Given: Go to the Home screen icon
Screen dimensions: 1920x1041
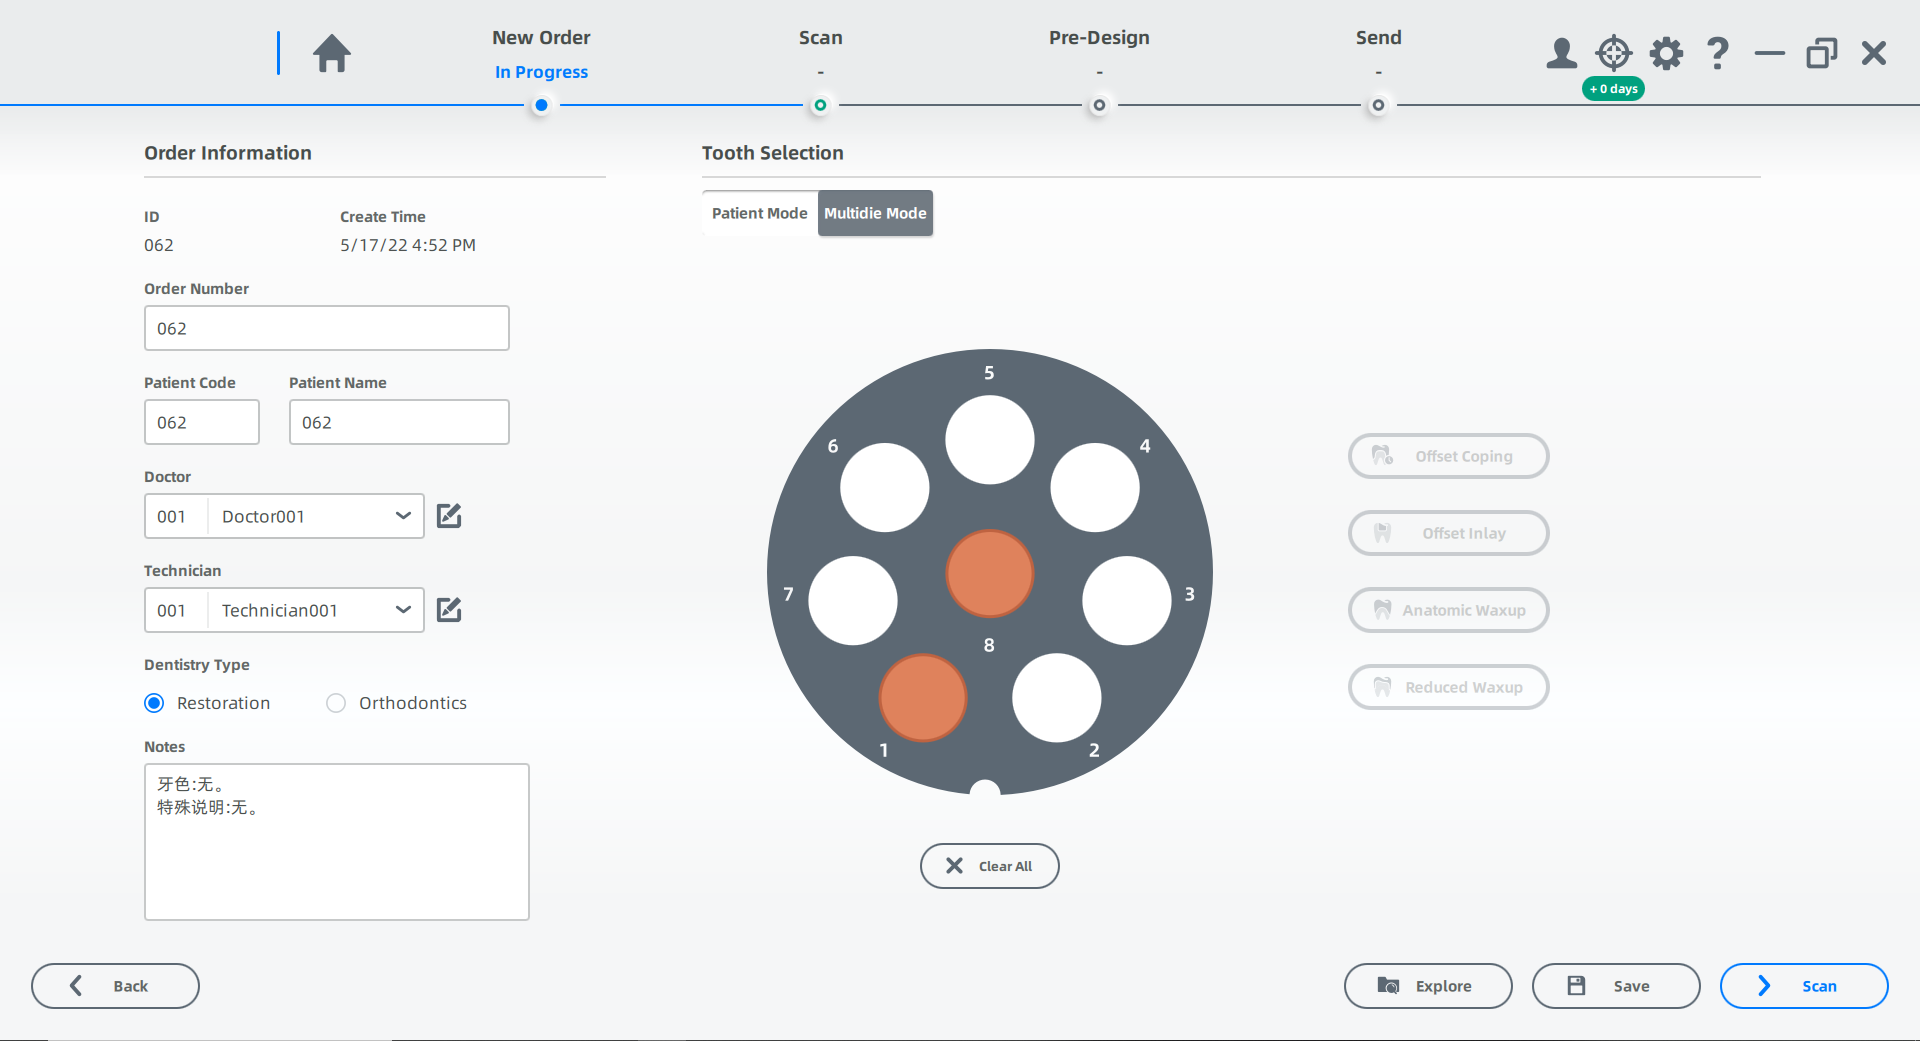Looking at the screenshot, I should (332, 53).
